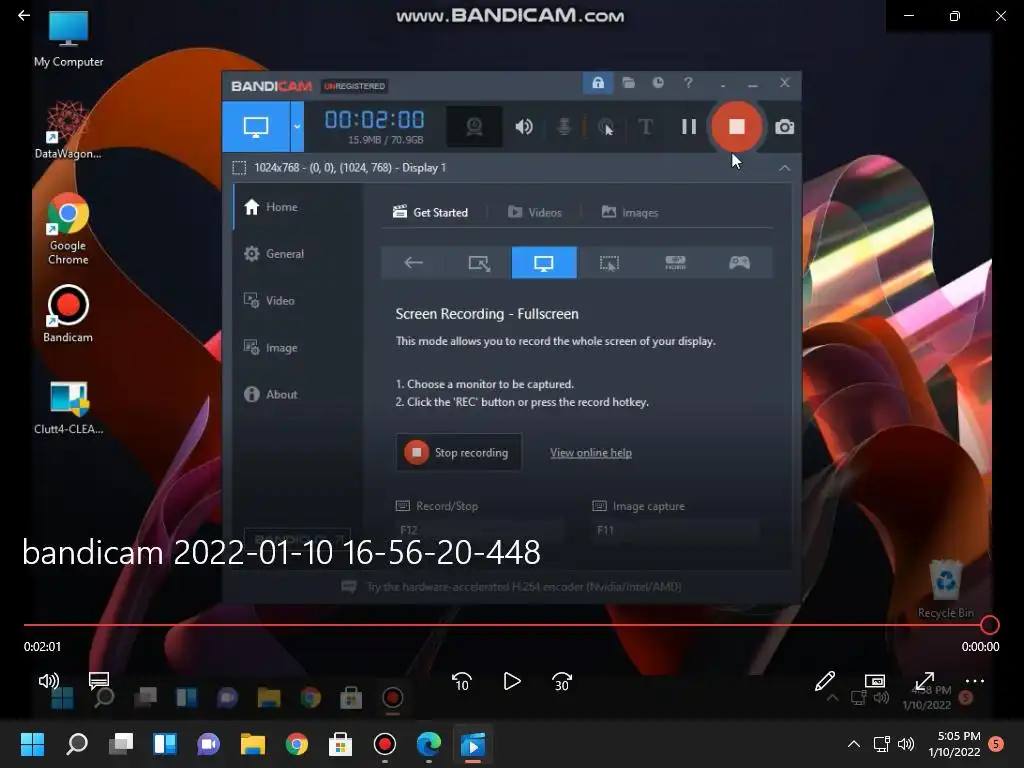Toggle Bandicam's microphone icon

tap(564, 127)
